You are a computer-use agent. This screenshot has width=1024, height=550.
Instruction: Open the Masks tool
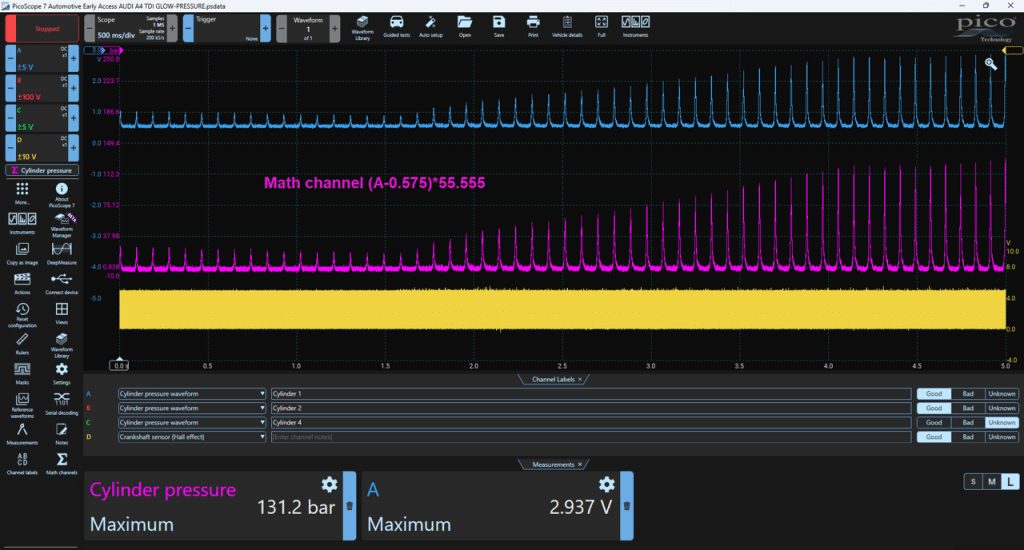coord(22,373)
